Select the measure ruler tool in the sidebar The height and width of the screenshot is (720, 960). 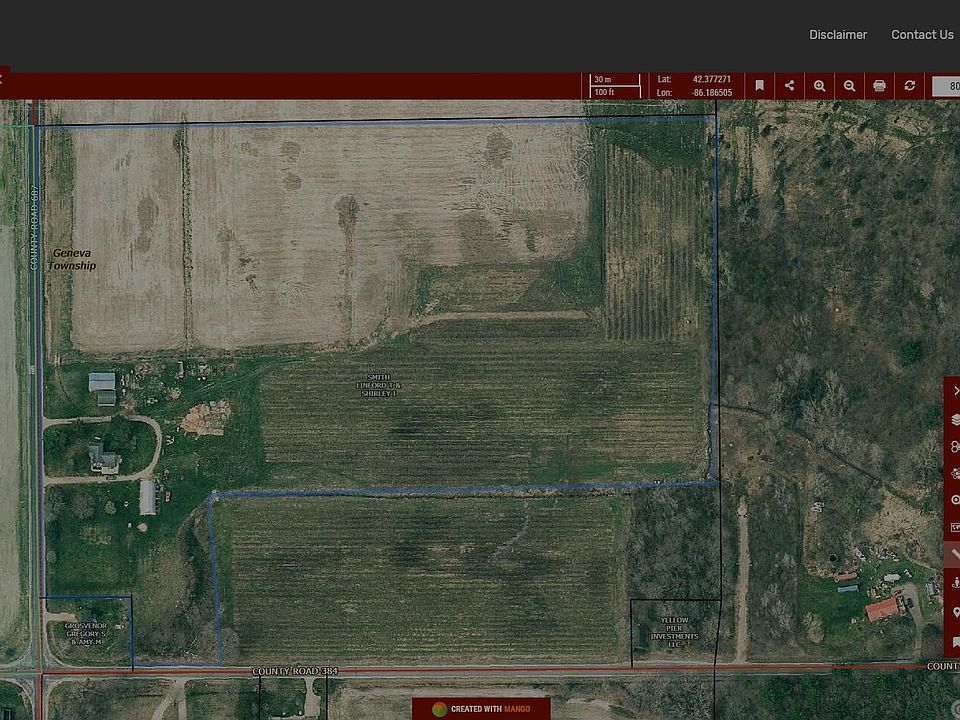[955, 554]
